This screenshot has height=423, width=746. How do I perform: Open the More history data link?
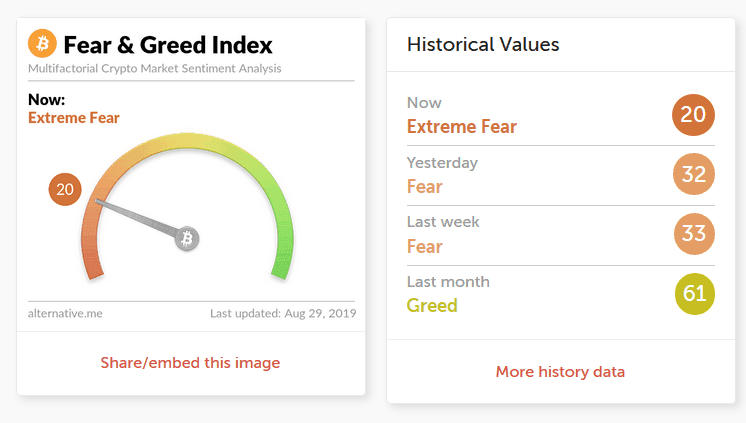tap(560, 372)
